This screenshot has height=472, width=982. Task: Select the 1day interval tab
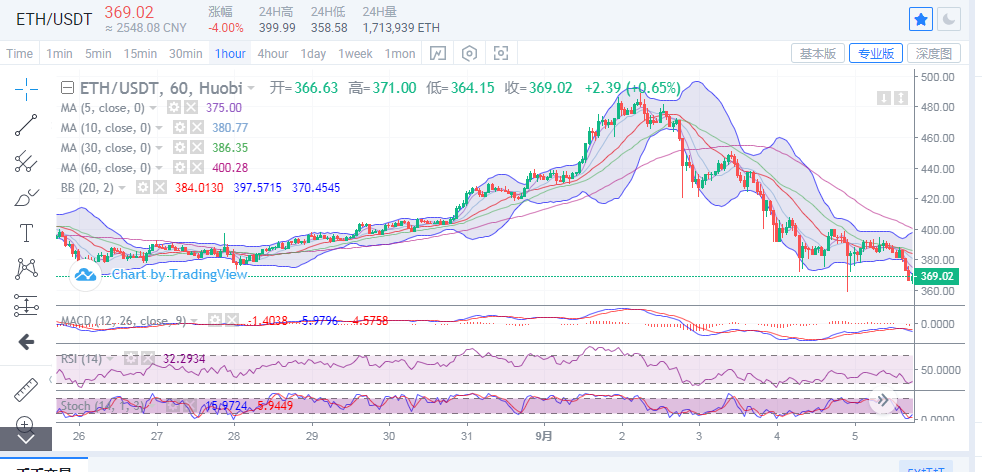click(x=314, y=54)
